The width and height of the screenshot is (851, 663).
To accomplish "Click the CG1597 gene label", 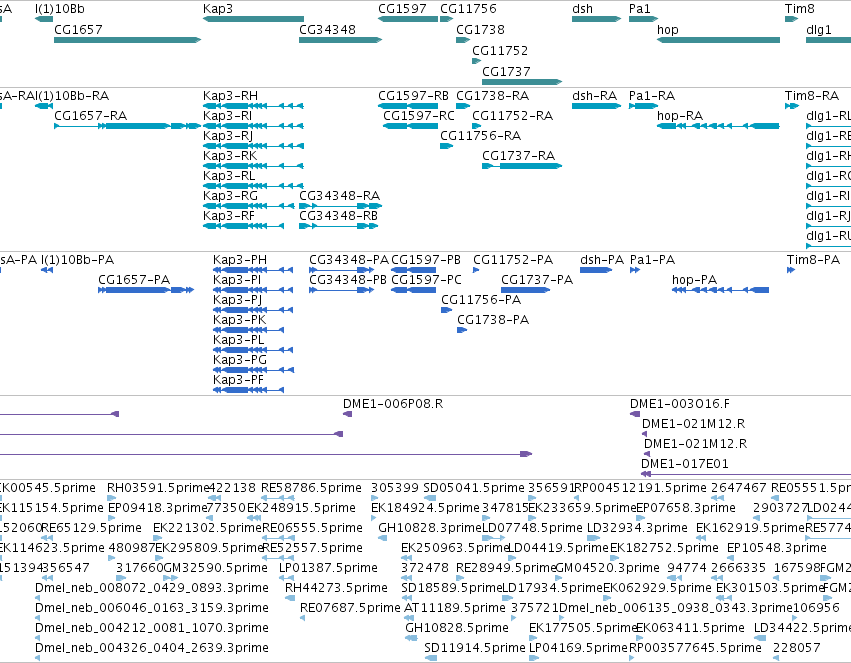I will (x=402, y=9).
